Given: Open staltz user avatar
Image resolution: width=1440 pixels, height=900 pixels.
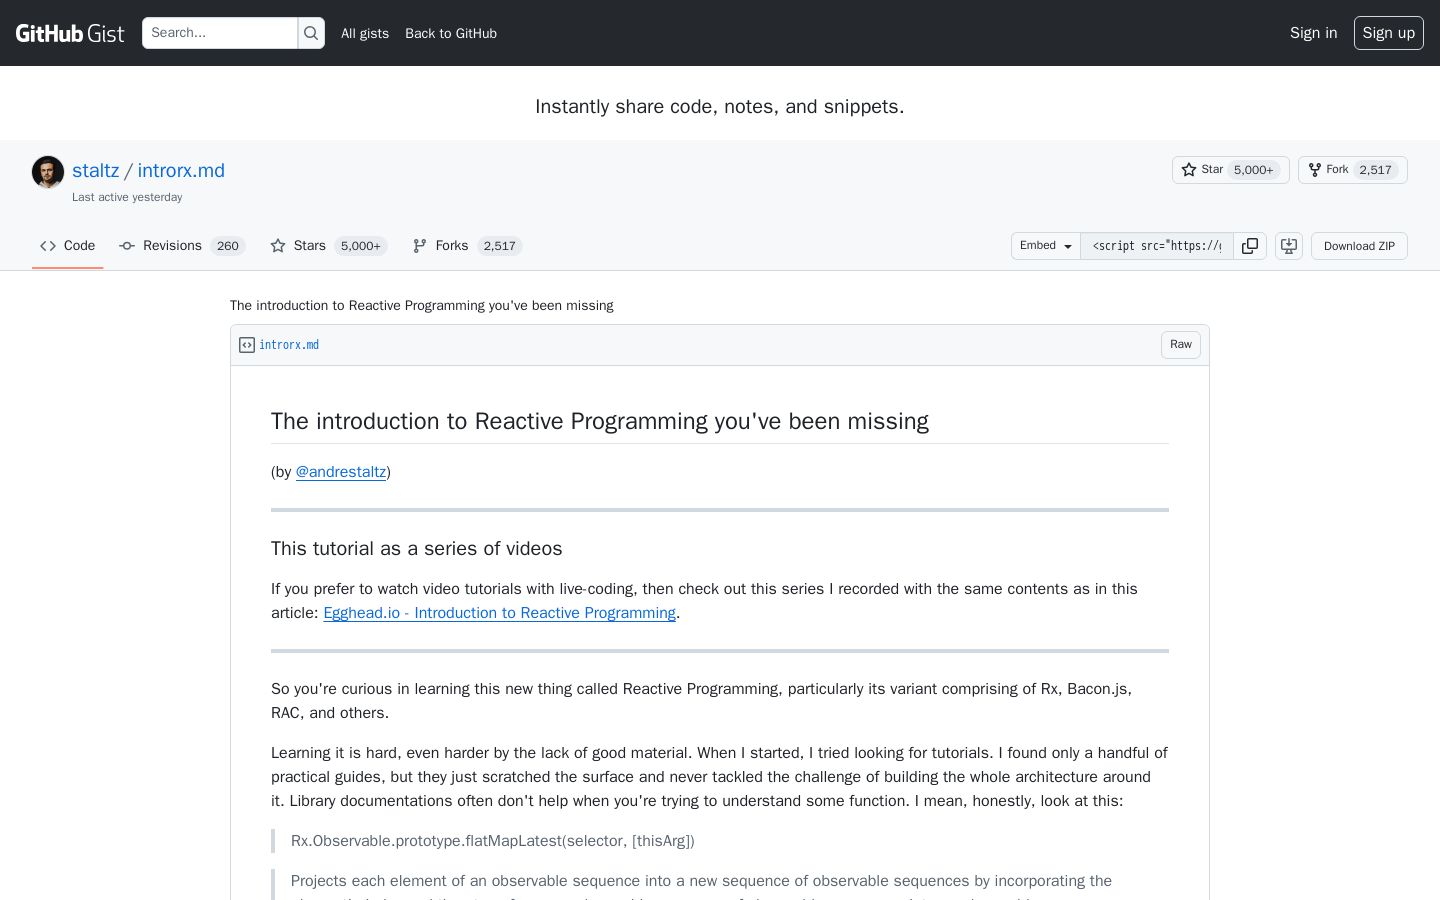Looking at the screenshot, I should pyautogui.click(x=48, y=172).
